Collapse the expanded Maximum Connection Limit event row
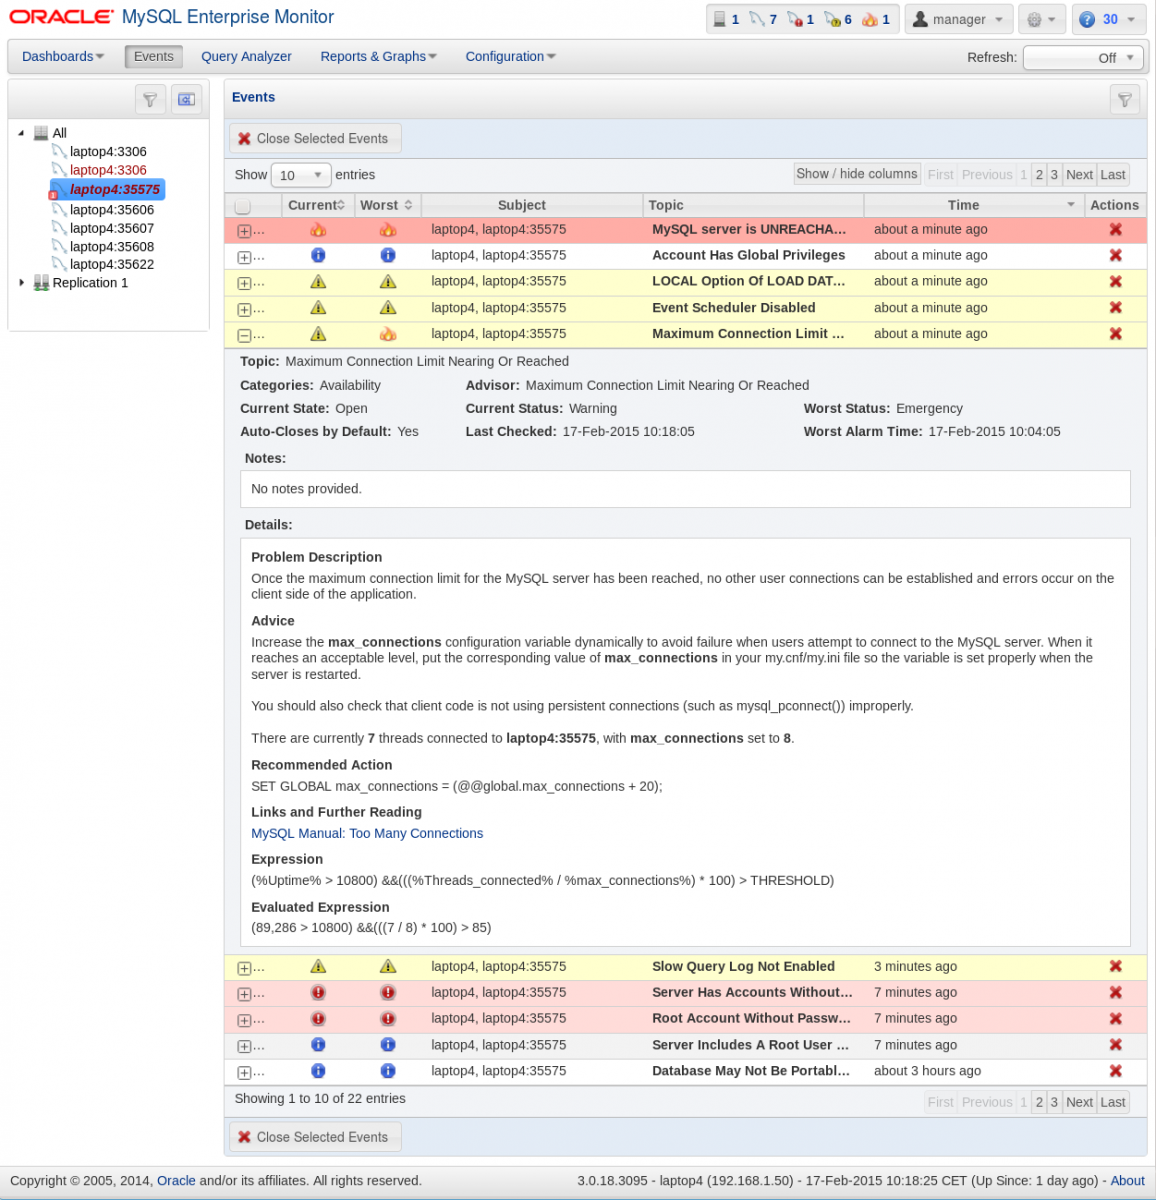1156x1200 pixels. 244,335
